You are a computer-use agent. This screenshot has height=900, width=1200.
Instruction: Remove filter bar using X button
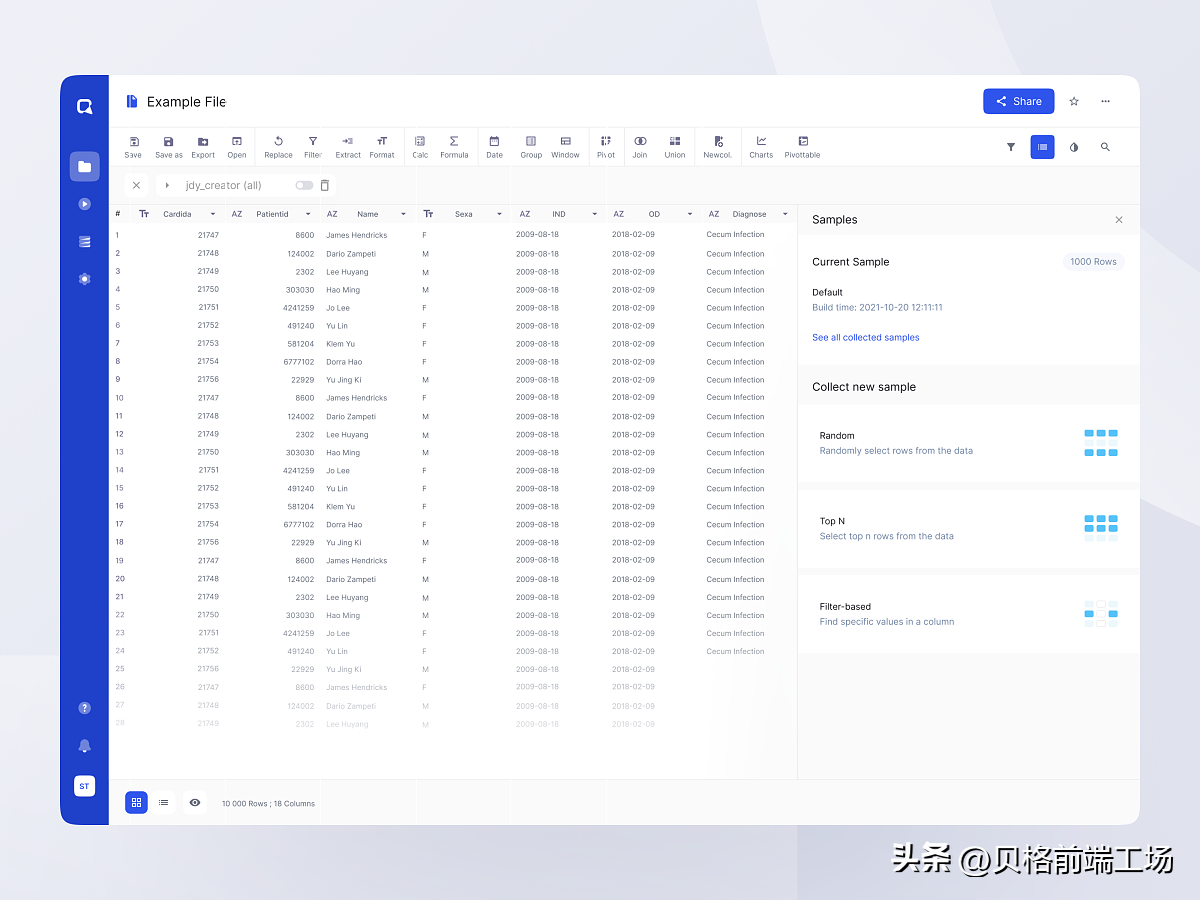coord(136,185)
